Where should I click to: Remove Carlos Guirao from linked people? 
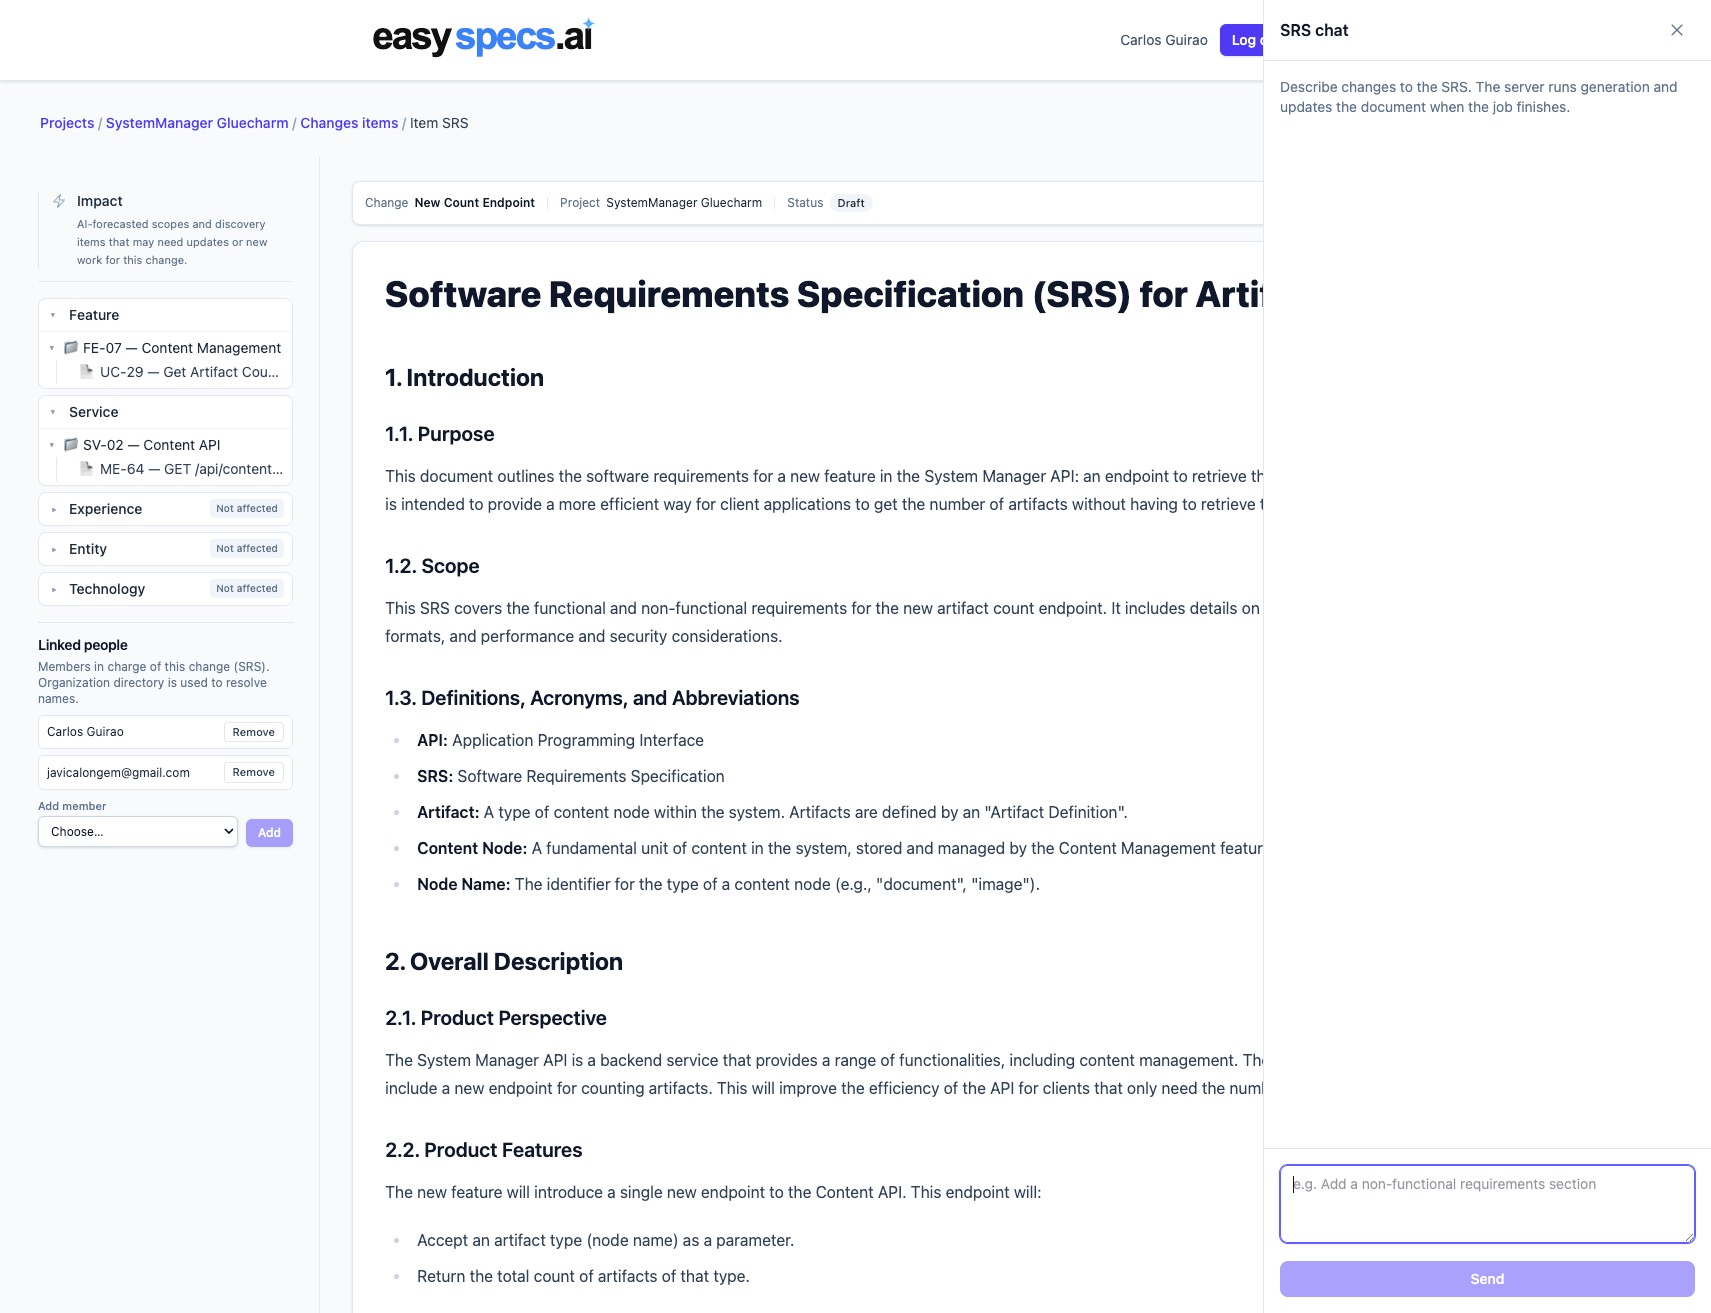point(253,731)
